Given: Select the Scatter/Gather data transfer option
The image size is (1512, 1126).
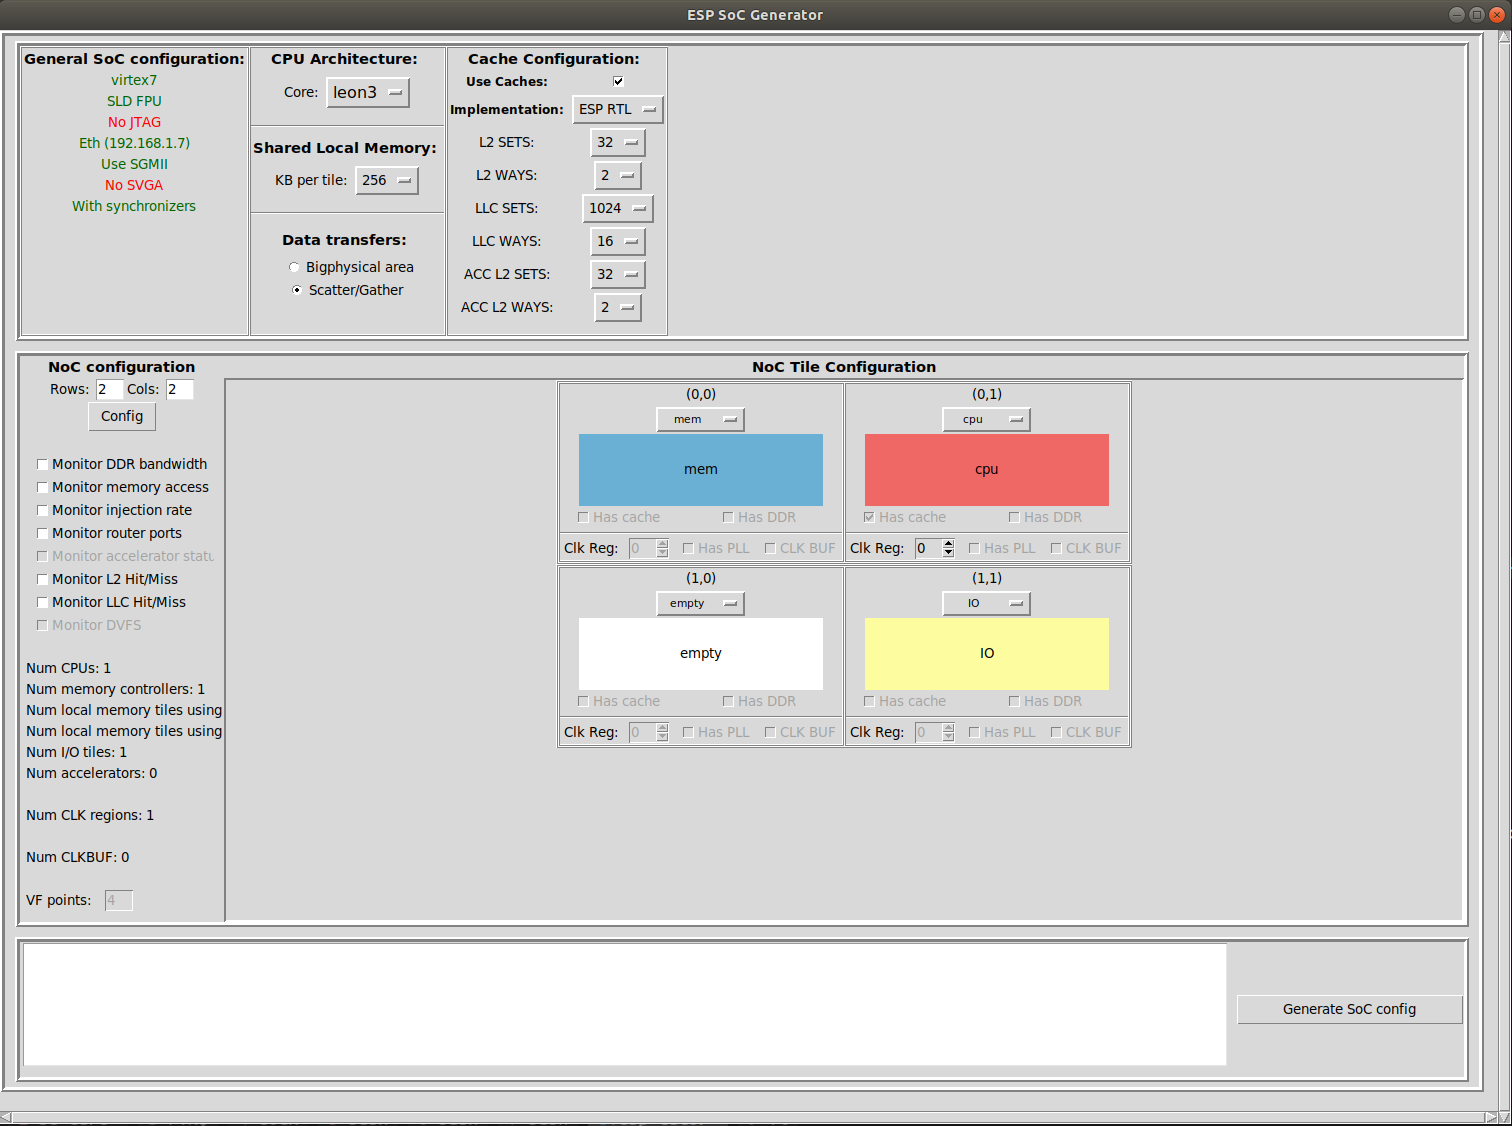Looking at the screenshot, I should 296,289.
